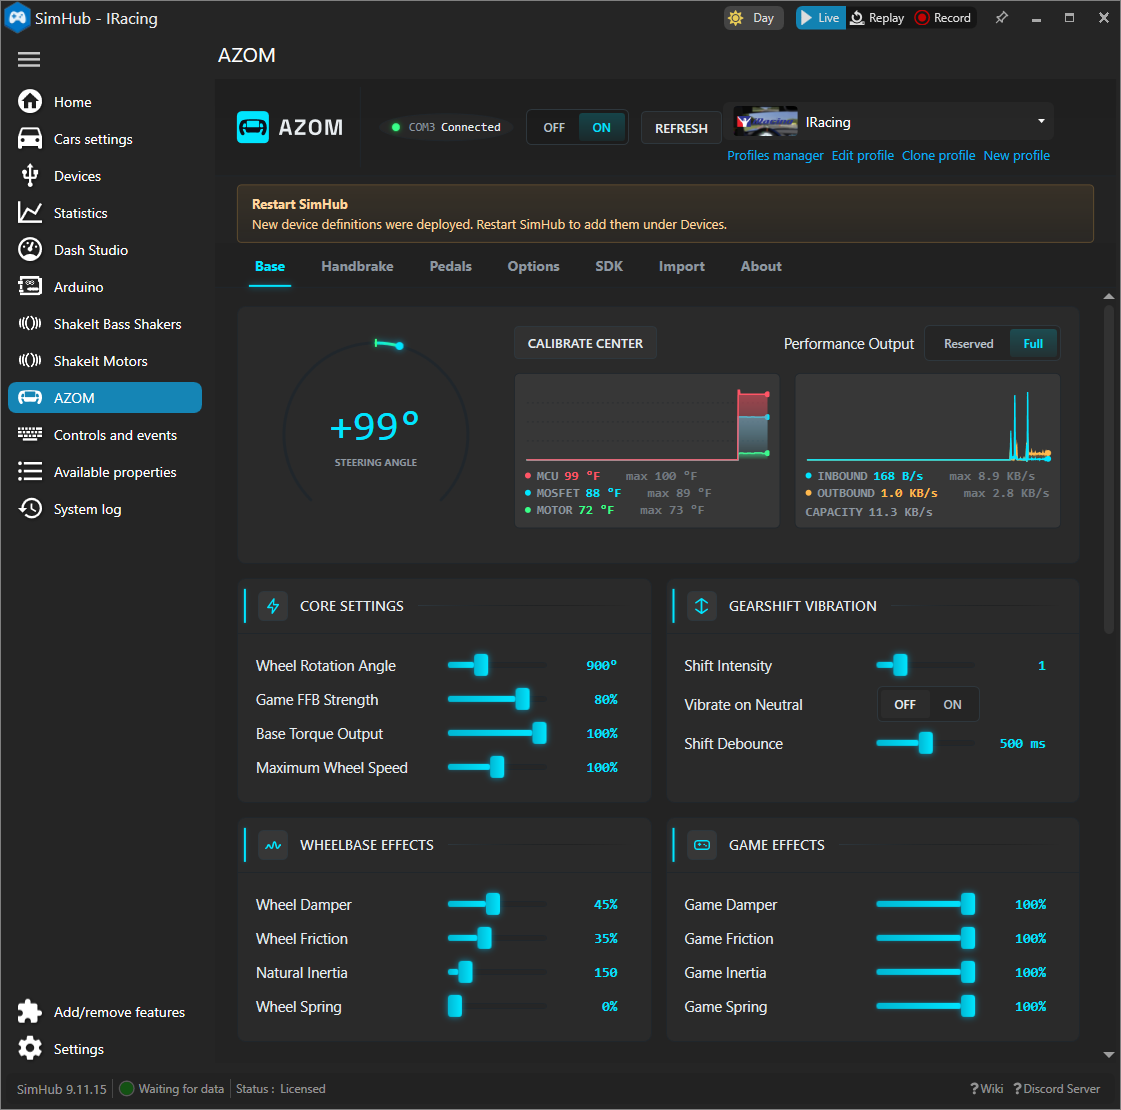
Task: Open Profiles manager link
Action: tap(775, 155)
